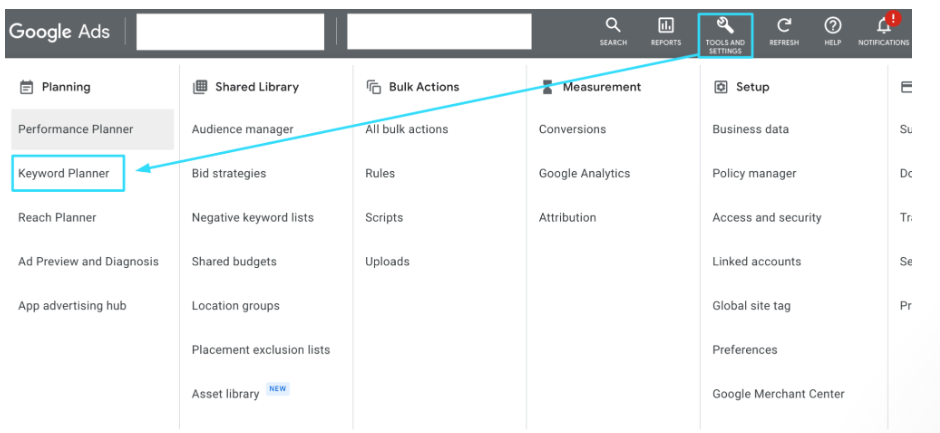Viewport: 940px width, 433px height.
Task: Open Google Merchant Center
Action: click(778, 394)
